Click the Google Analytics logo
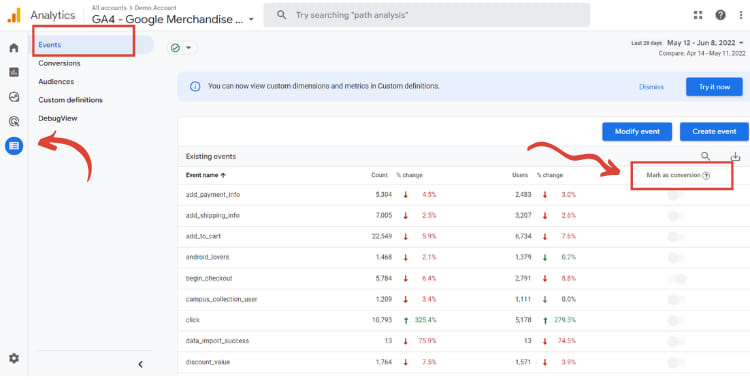Image resolution: width=750 pixels, height=380 pixels. tap(13, 15)
